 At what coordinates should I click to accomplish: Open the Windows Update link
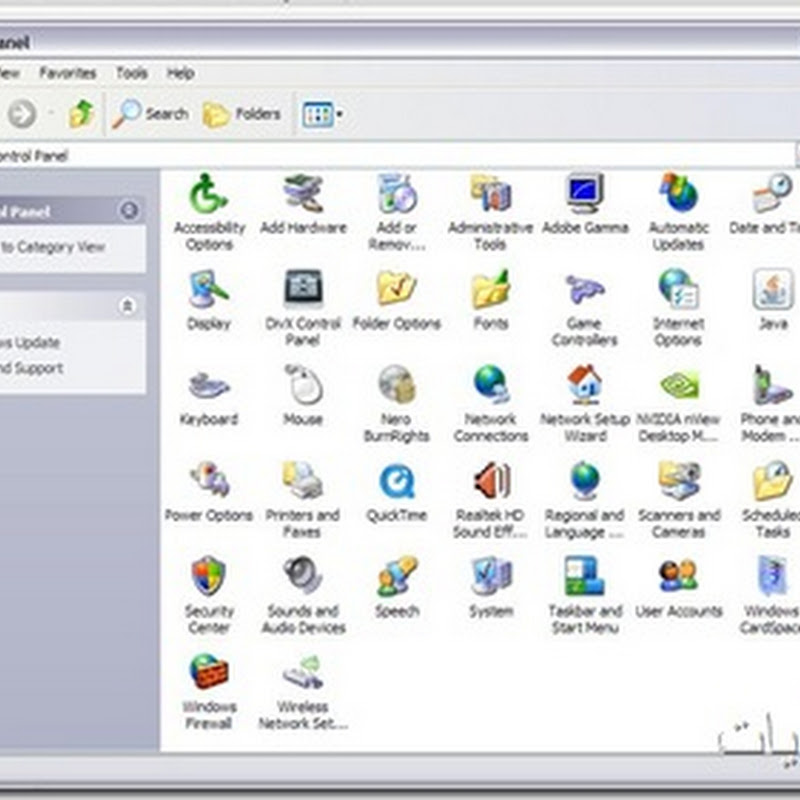point(30,342)
